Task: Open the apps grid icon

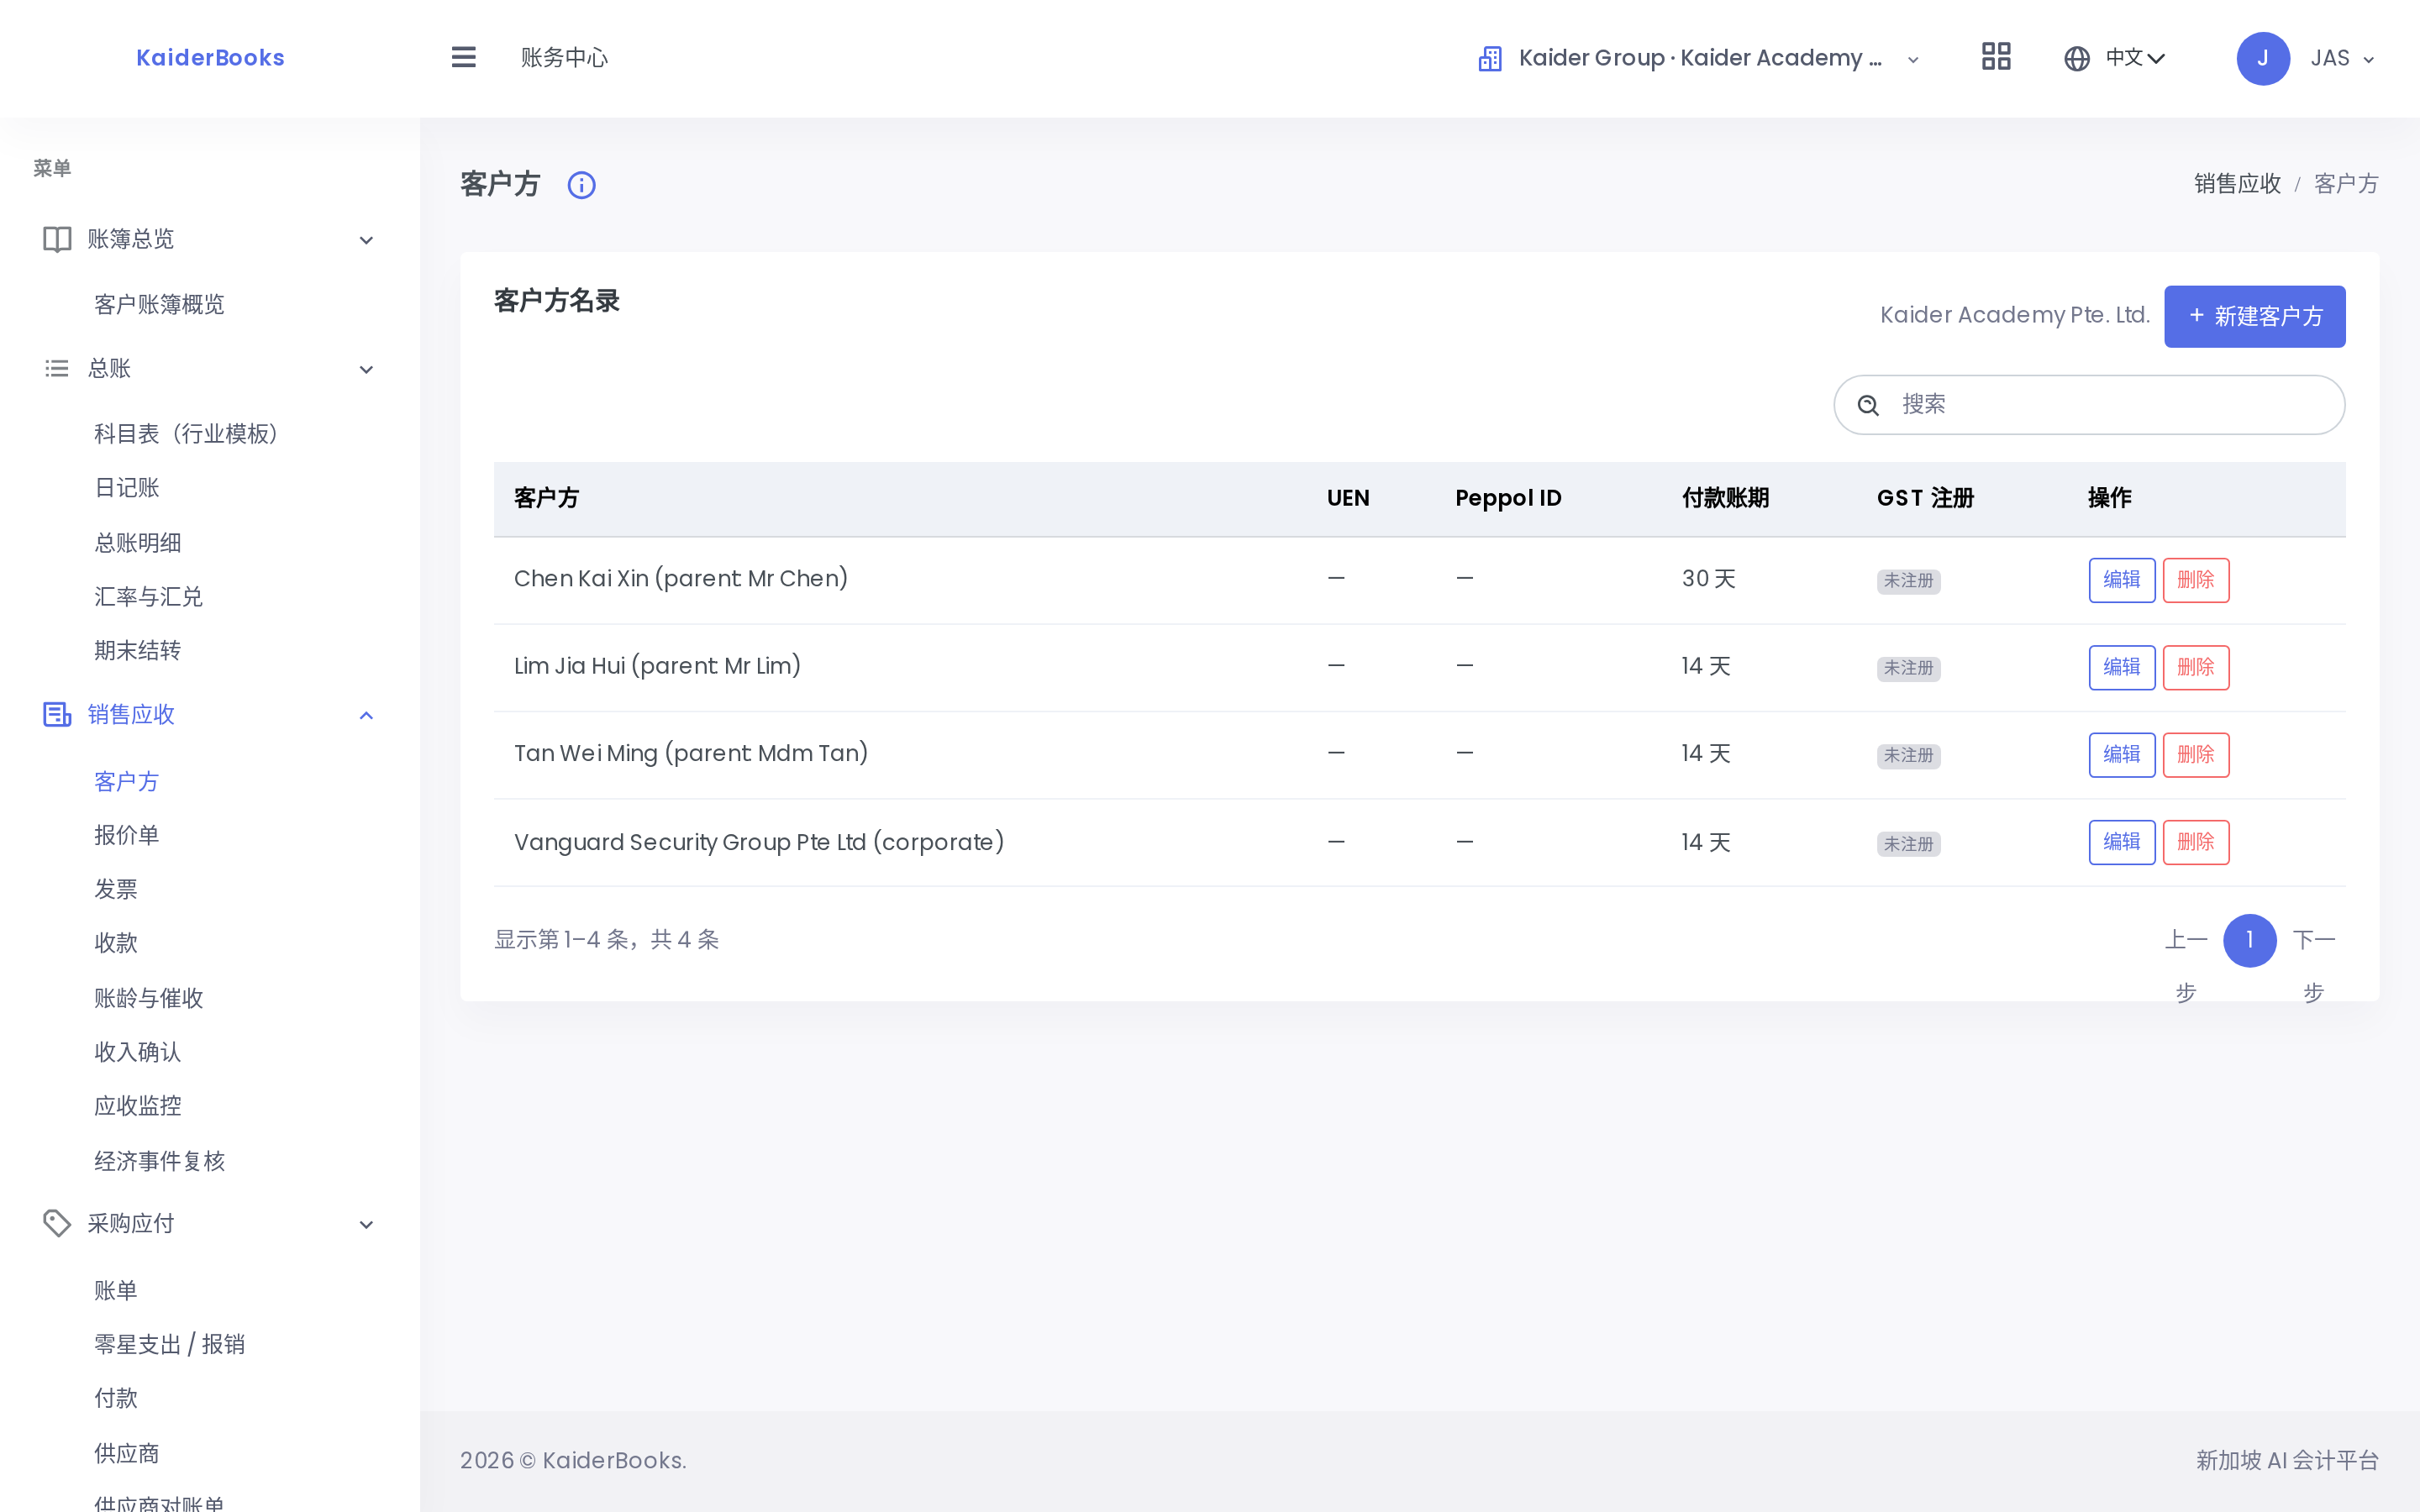Action: [x=1996, y=56]
